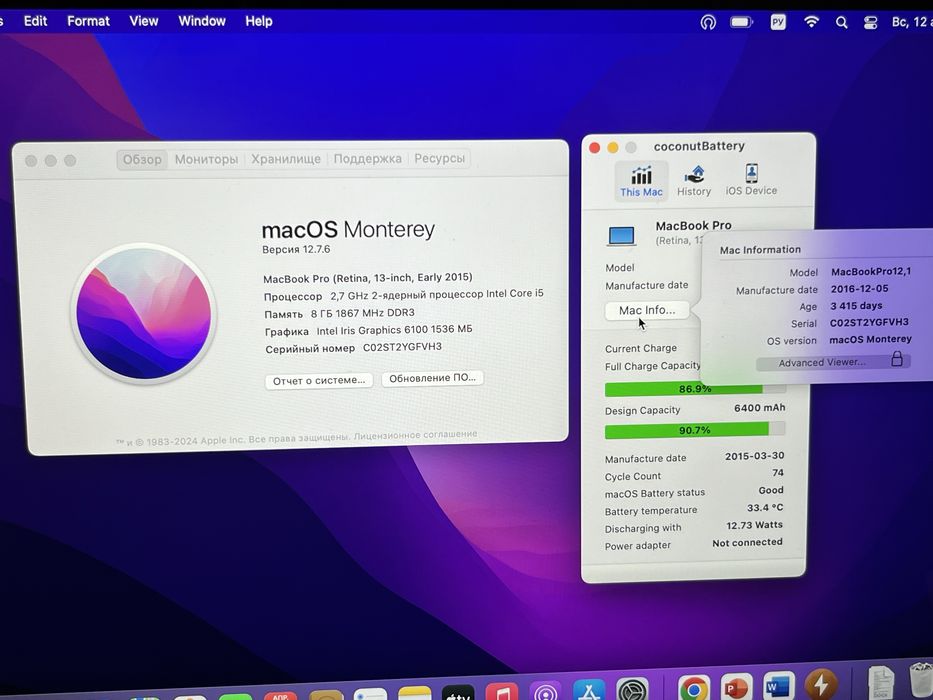Image resolution: width=933 pixels, height=700 pixels.
Task: Switch the РУ keyboard input source
Action: coord(778,22)
